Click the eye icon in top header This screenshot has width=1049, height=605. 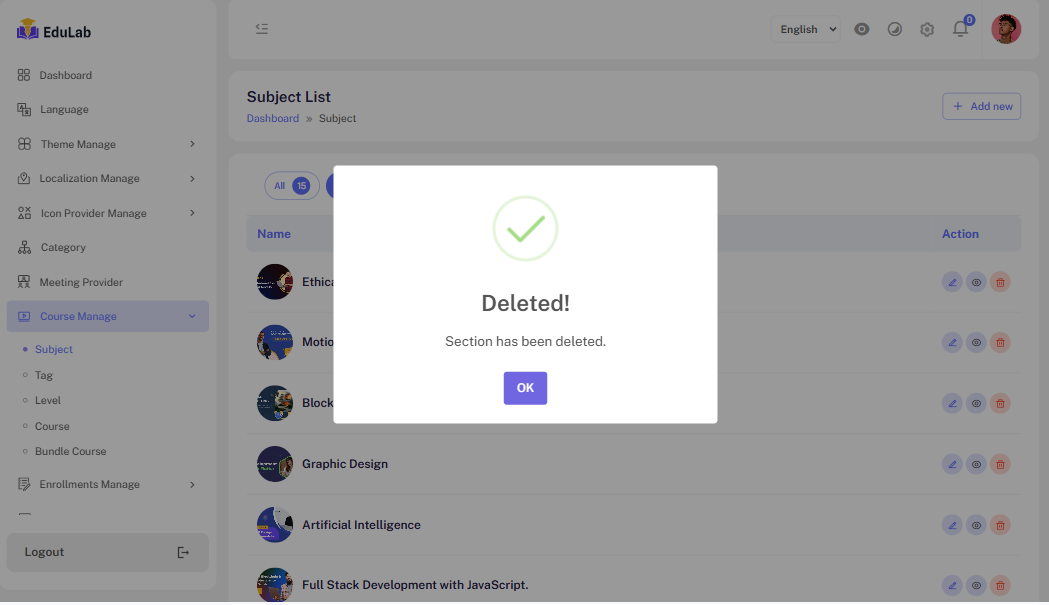pos(862,29)
